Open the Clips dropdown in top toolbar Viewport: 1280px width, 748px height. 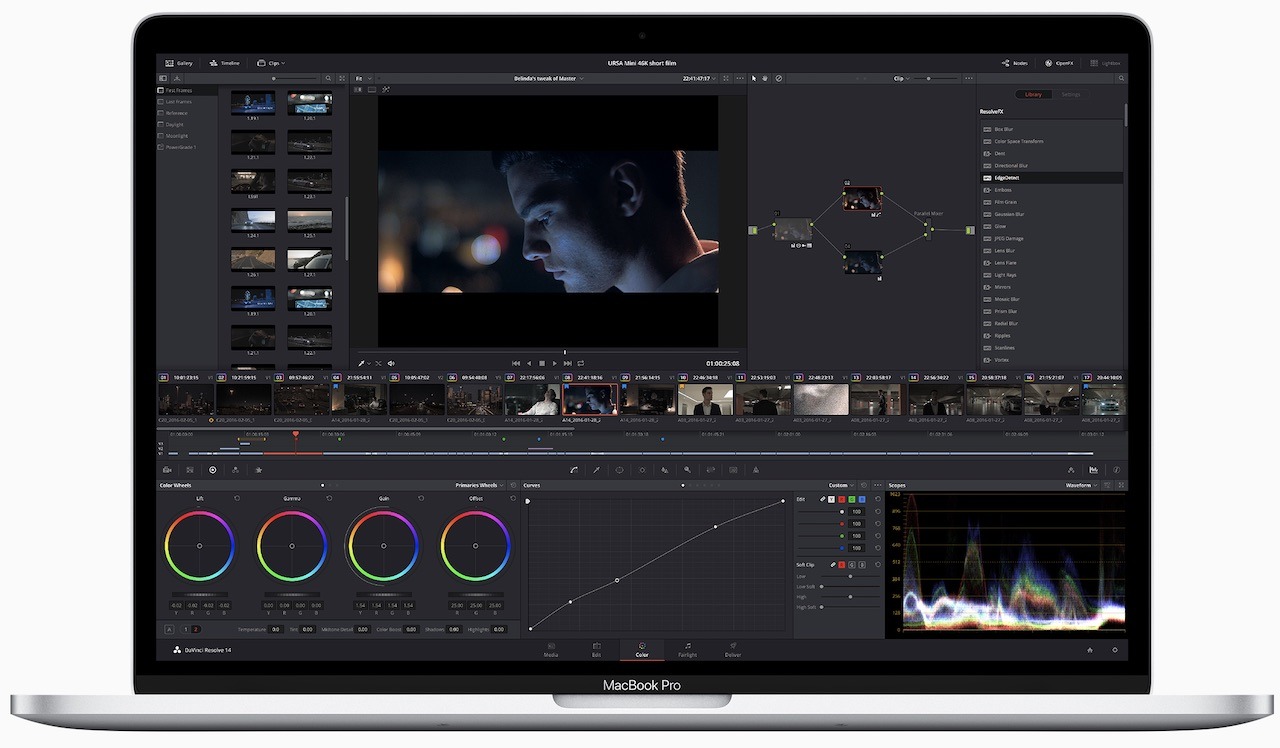272,63
